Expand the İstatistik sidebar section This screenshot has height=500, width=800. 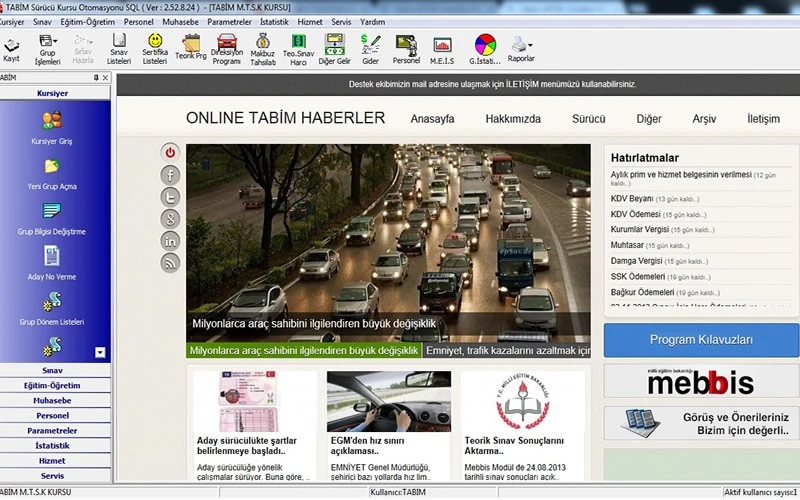point(53,445)
